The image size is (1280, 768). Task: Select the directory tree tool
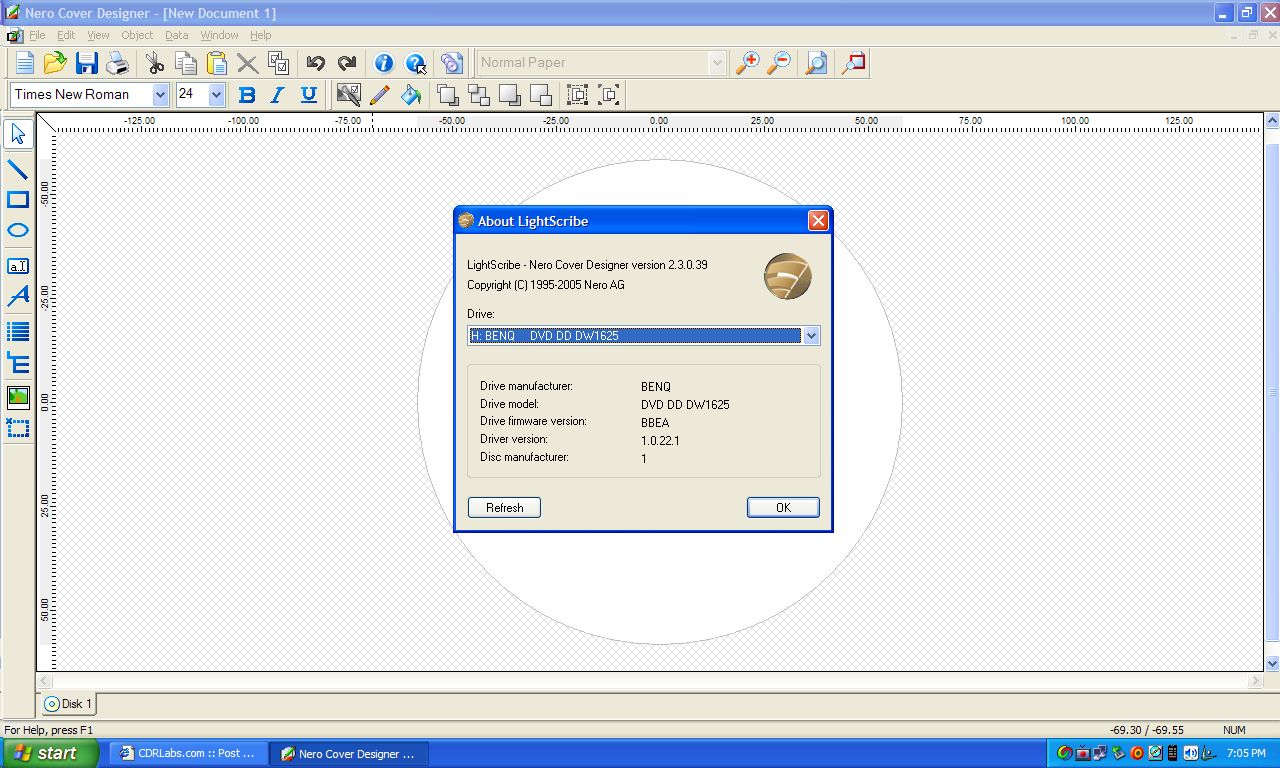[18, 363]
